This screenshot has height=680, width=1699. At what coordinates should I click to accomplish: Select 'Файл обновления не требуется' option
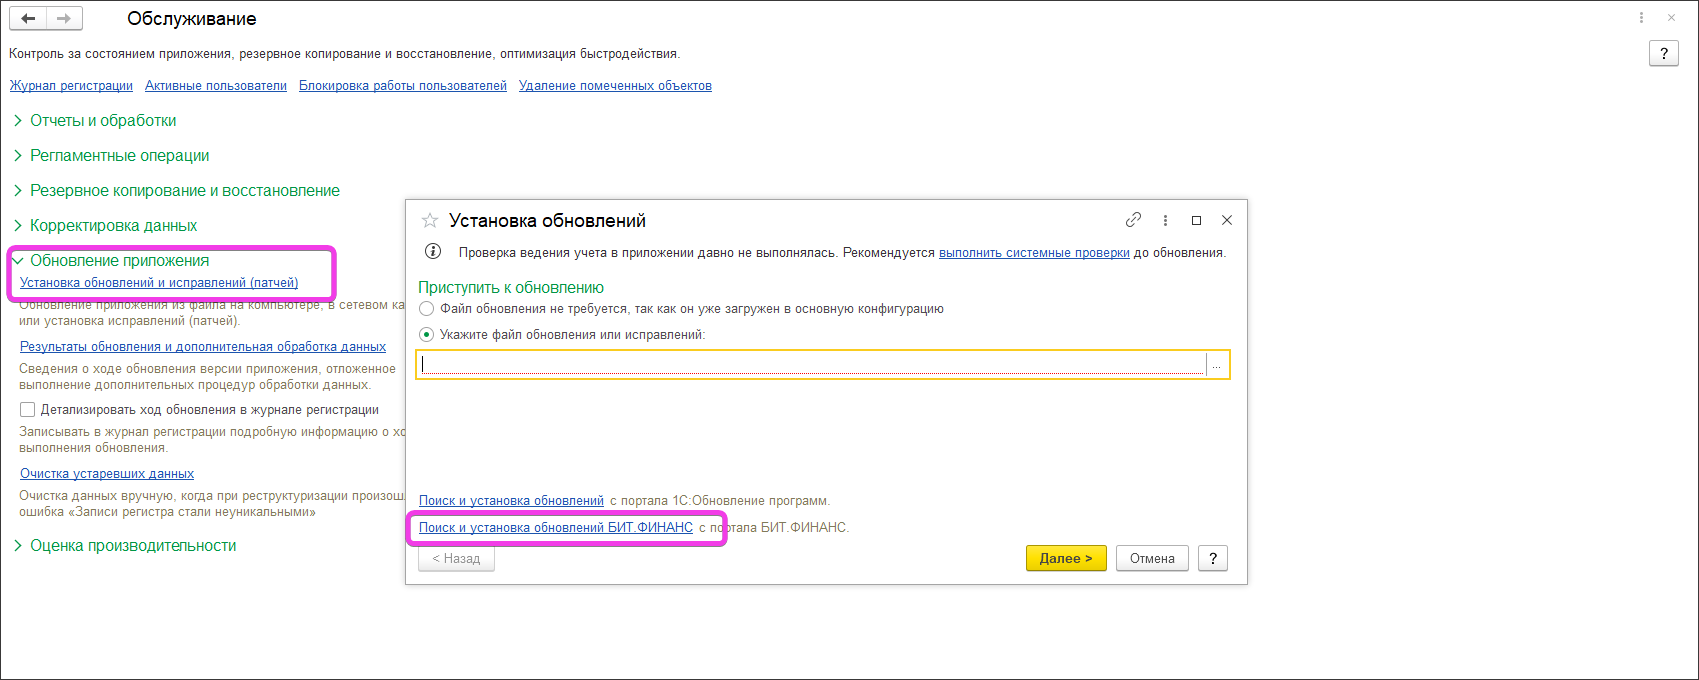[x=427, y=309]
